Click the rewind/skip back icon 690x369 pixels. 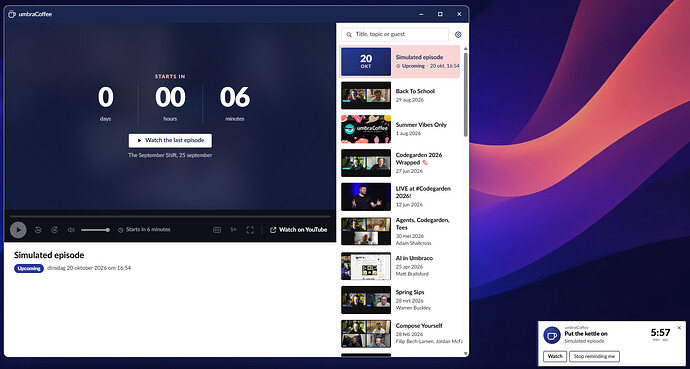(x=38, y=230)
